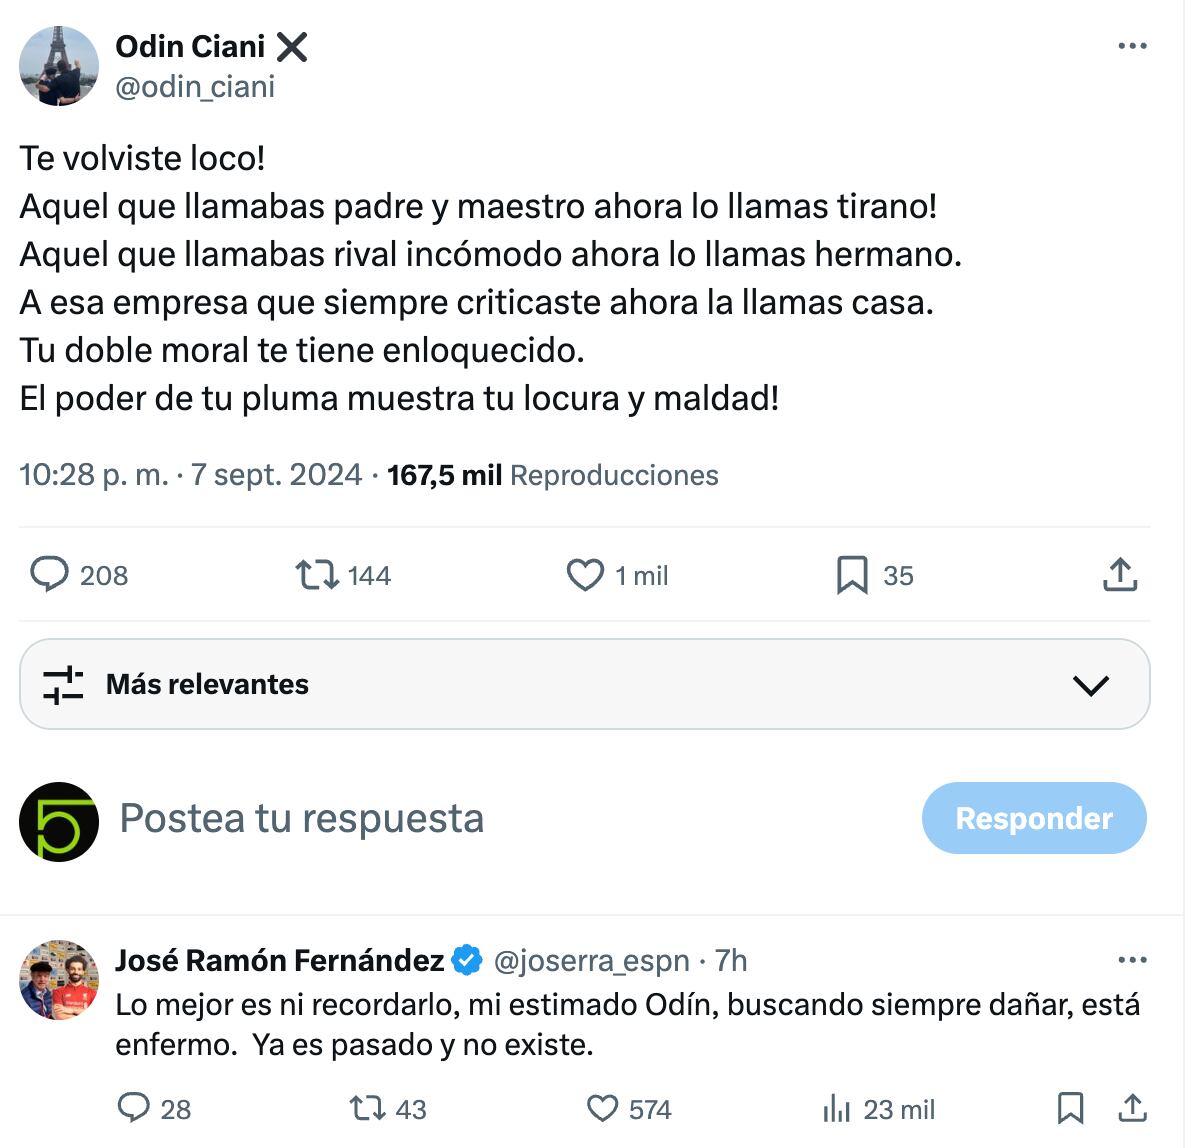Share Odin Ciani's main post

coord(1120,575)
